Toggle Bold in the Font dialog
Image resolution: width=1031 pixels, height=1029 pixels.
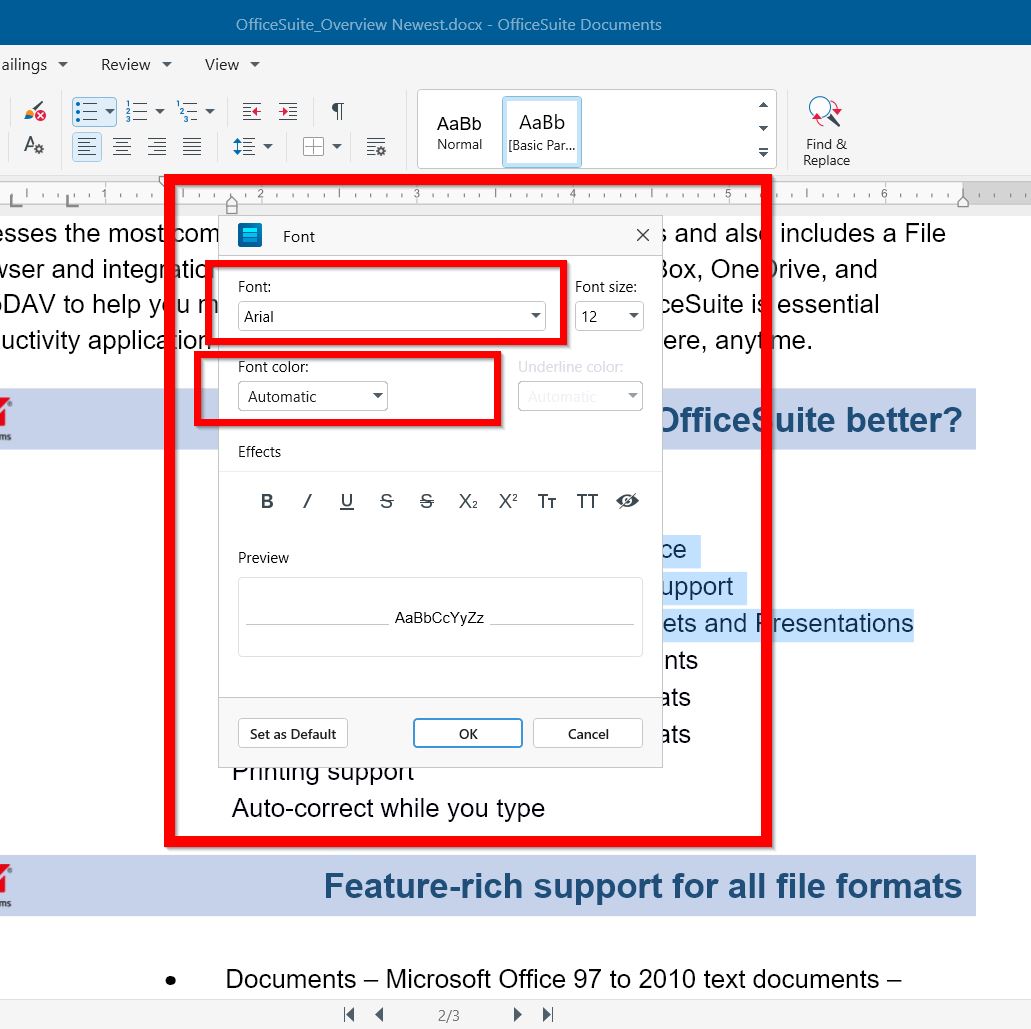click(267, 501)
